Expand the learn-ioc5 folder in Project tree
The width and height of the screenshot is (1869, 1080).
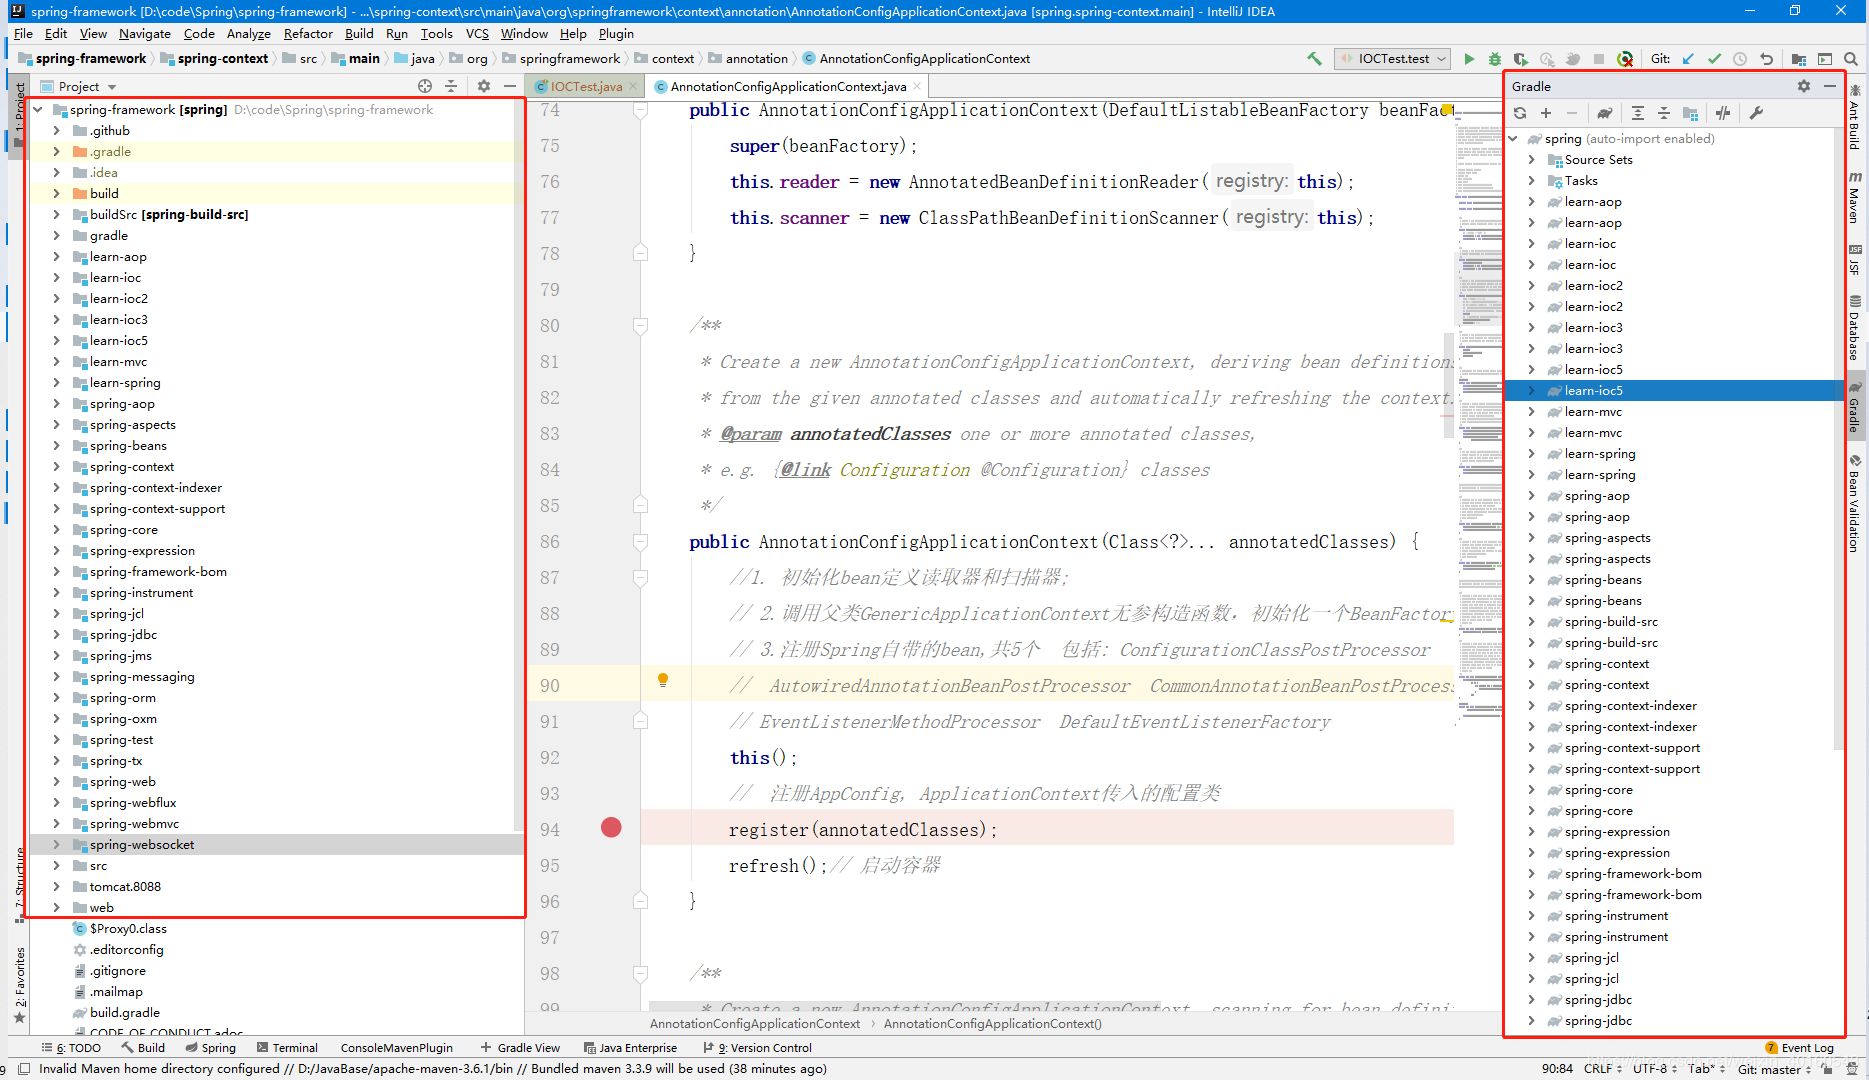coord(56,341)
